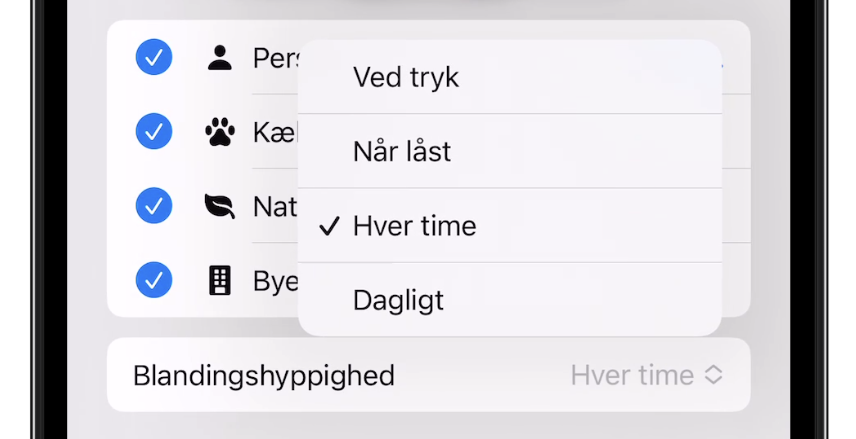Click the up-down chevron icon in Blandingshyppighed row
This screenshot has height=439, width=856.
tap(713, 376)
